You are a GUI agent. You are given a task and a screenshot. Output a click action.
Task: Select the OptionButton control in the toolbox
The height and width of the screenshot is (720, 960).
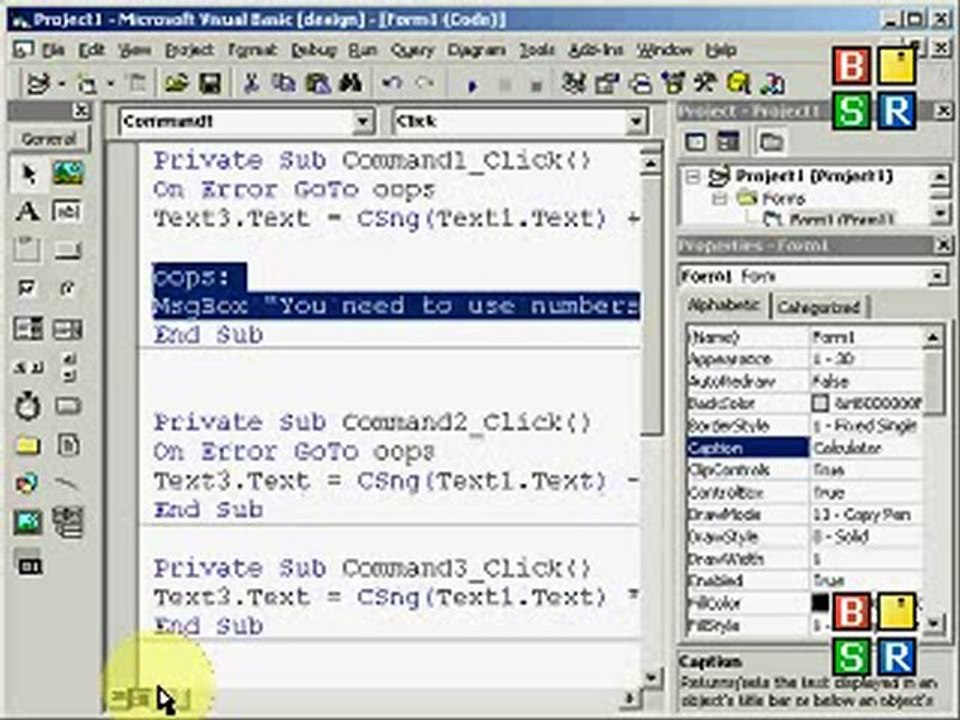coord(67,288)
